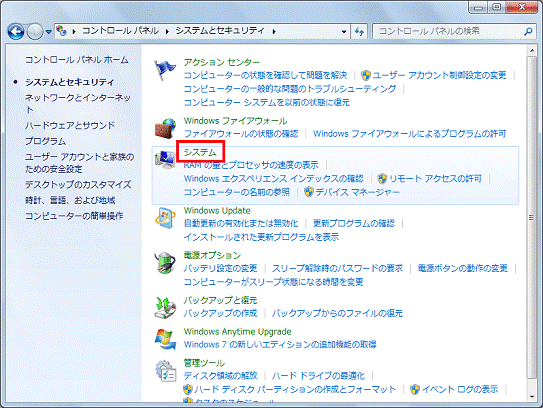
Task: Click the vertical scrollbar up arrow
Action: (532, 51)
